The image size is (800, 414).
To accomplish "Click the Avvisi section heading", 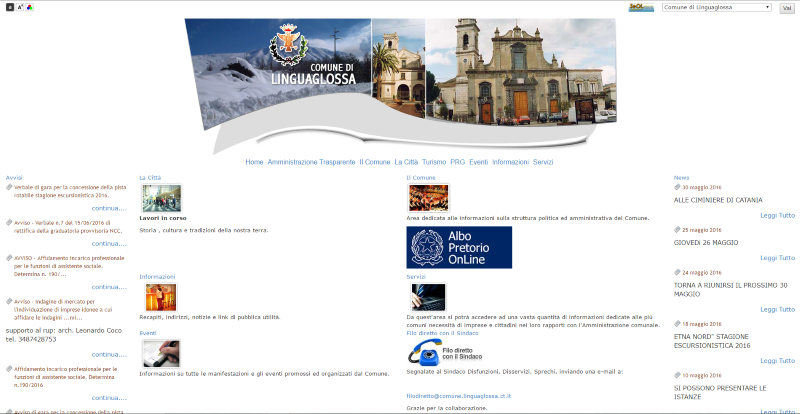I will [14, 178].
